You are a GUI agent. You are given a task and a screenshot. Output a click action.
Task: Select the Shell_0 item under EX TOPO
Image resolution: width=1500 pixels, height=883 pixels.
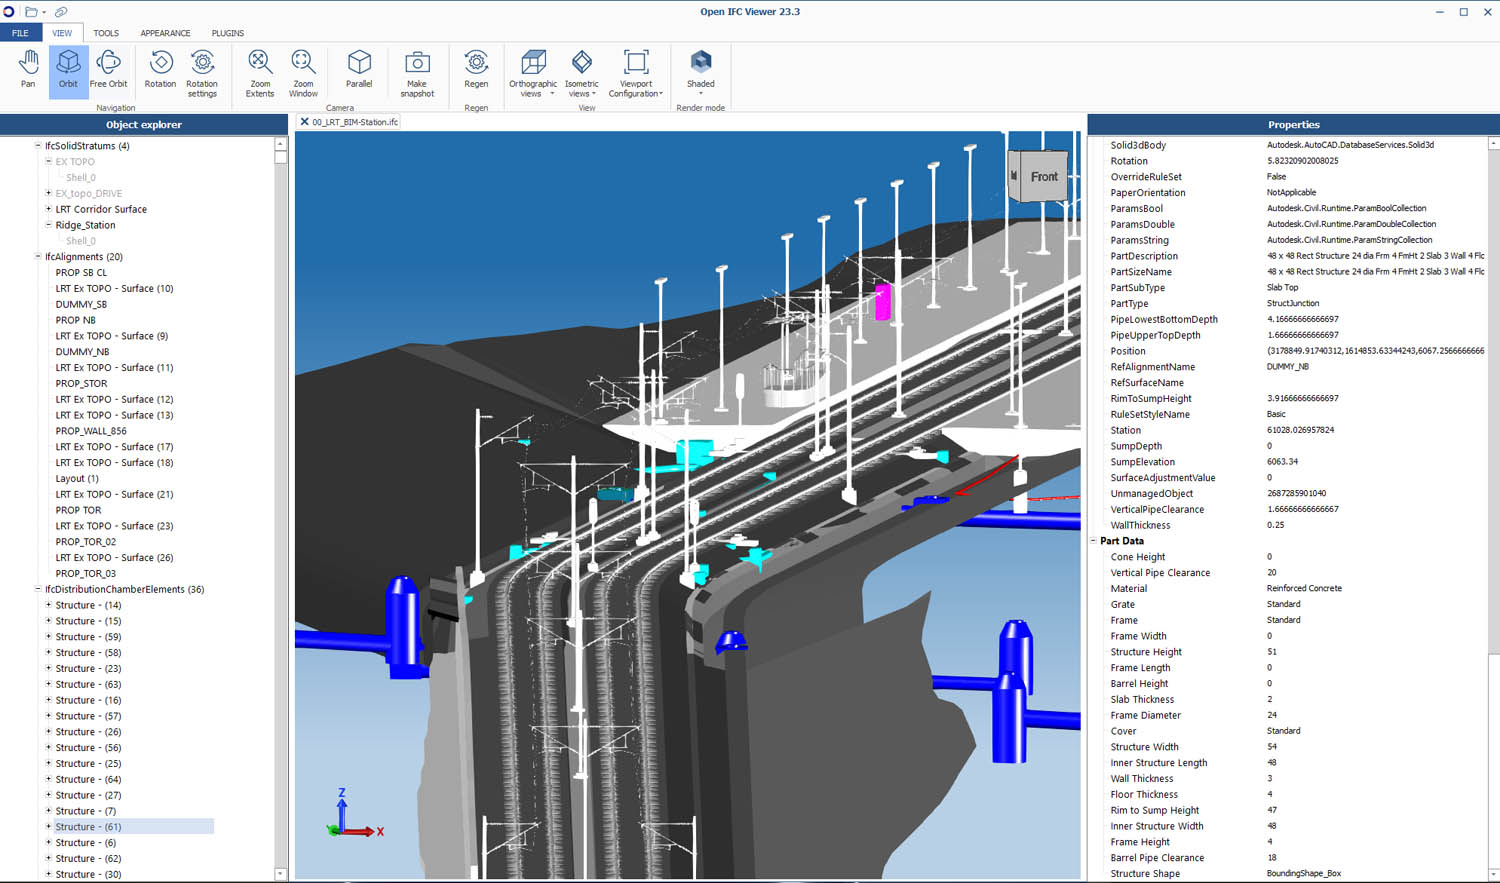coord(80,178)
